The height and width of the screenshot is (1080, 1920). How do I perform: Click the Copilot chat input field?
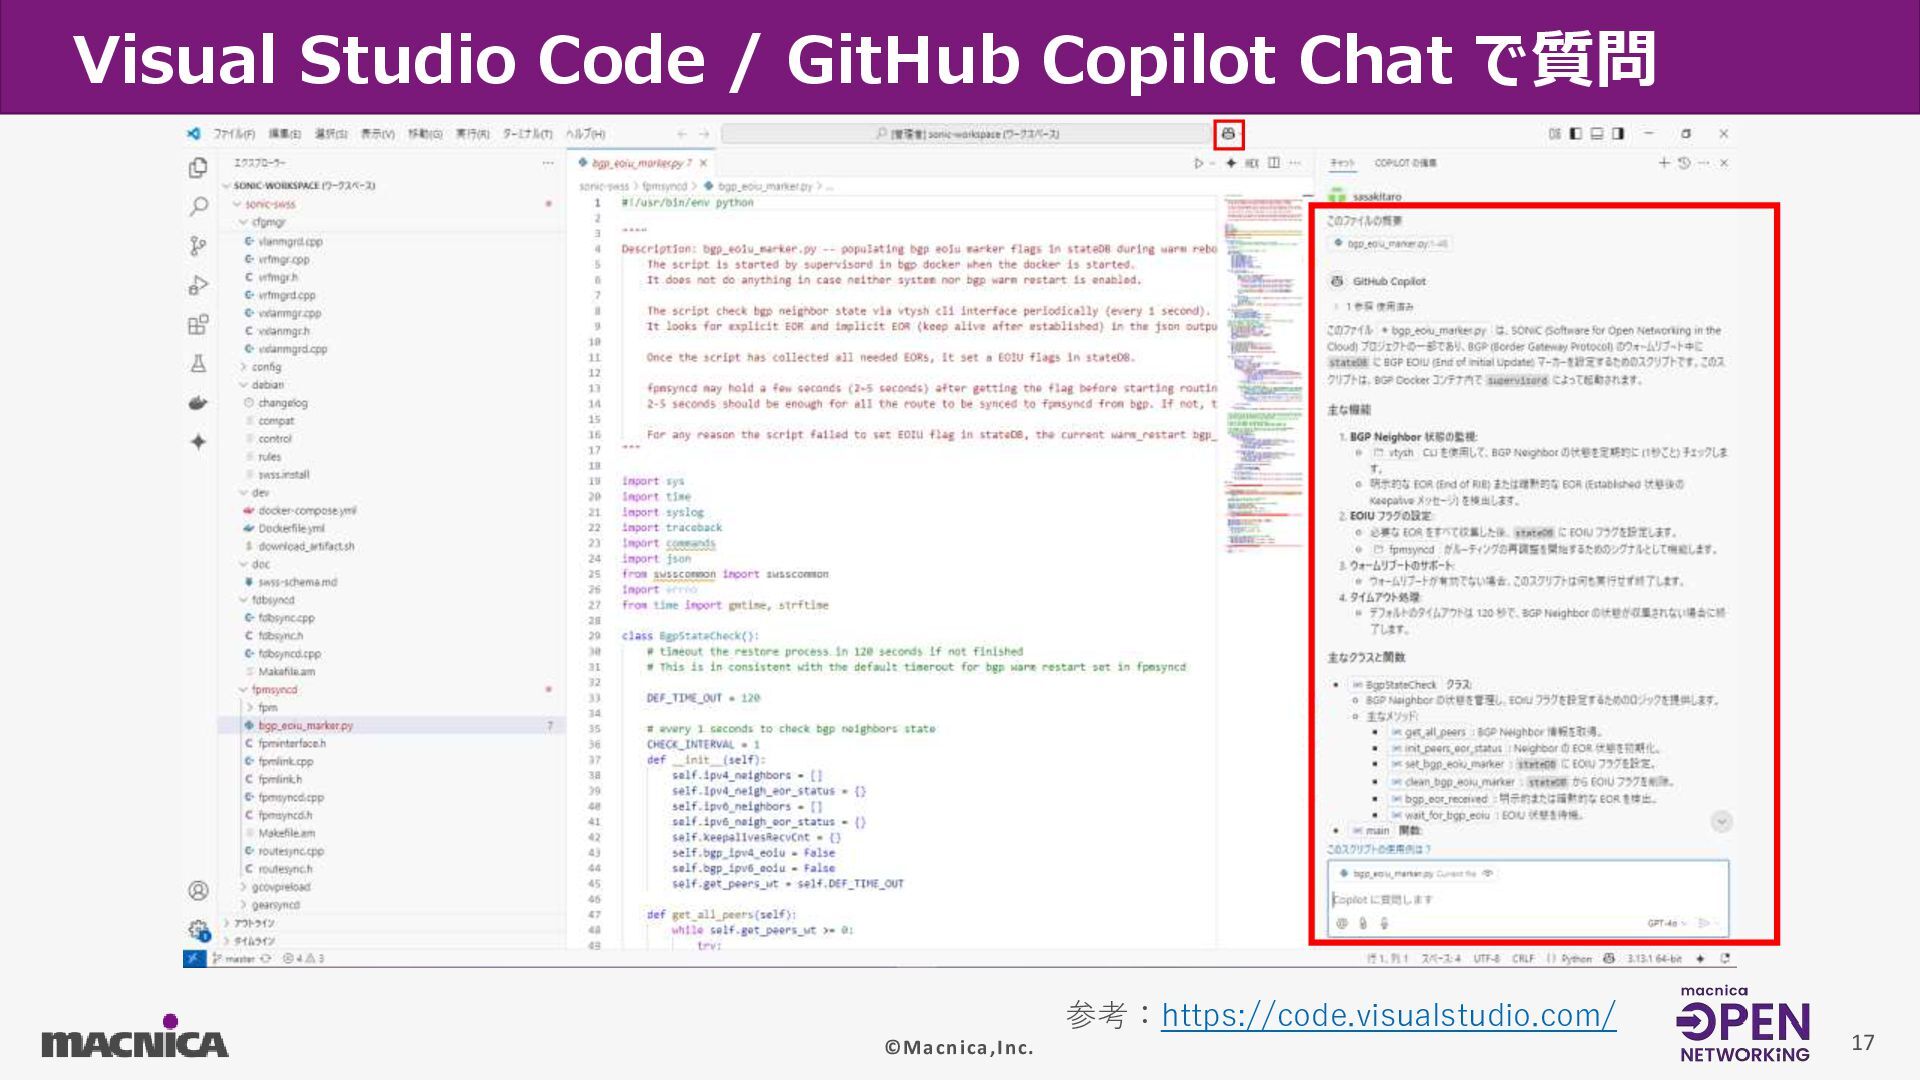tap(1500, 899)
